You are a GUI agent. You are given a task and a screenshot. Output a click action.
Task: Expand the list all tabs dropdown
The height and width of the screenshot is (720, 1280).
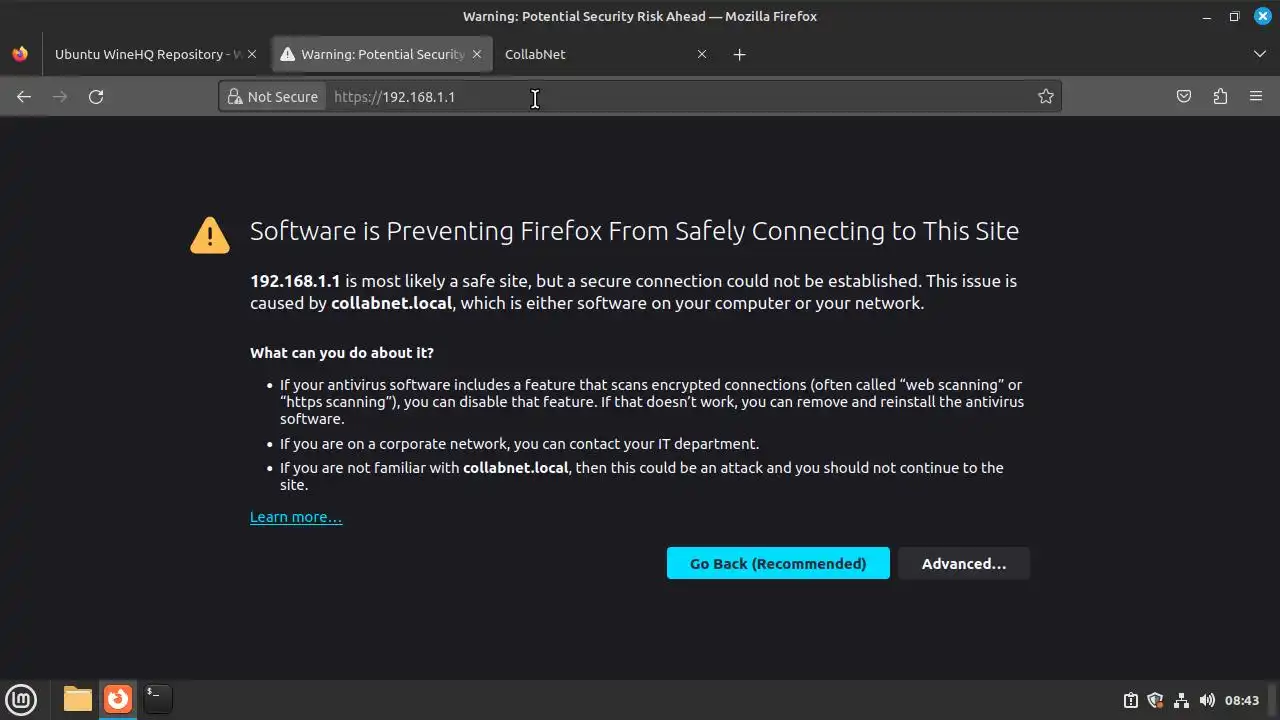(1259, 55)
